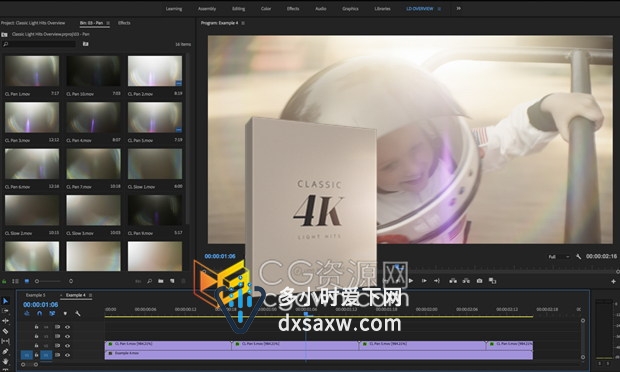The height and width of the screenshot is (372, 620).
Task: Switch to the Learning workspace
Action: click(x=174, y=9)
